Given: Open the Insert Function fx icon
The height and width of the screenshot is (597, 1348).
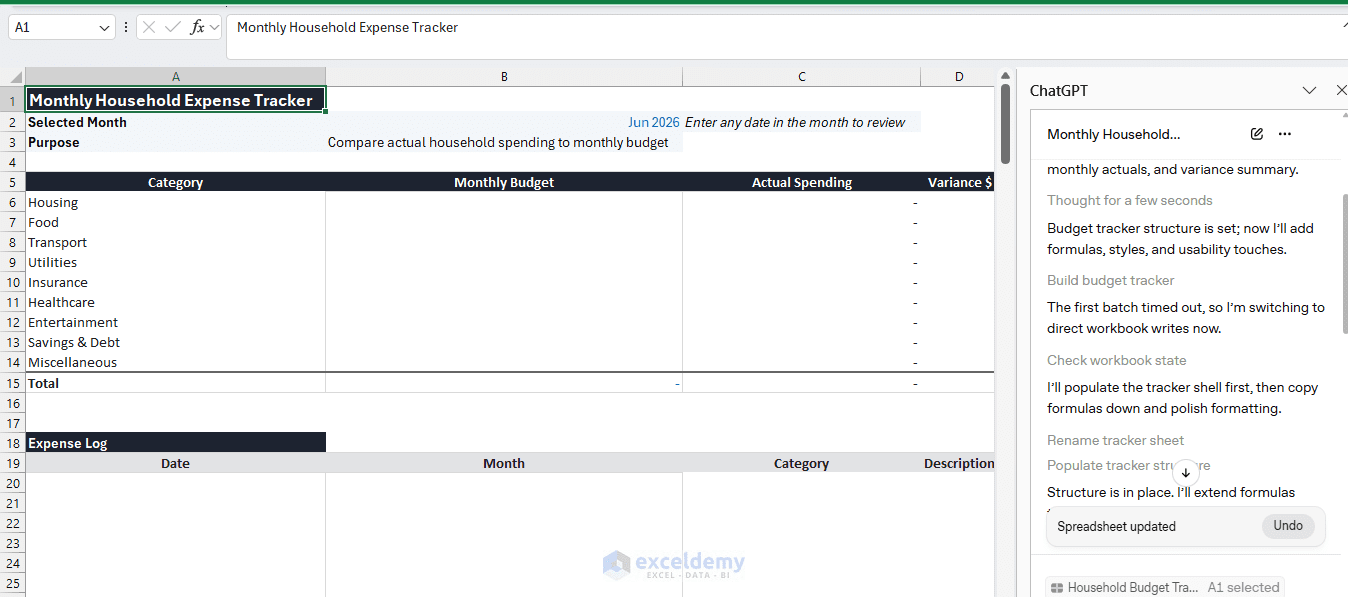Looking at the screenshot, I should [x=197, y=28].
